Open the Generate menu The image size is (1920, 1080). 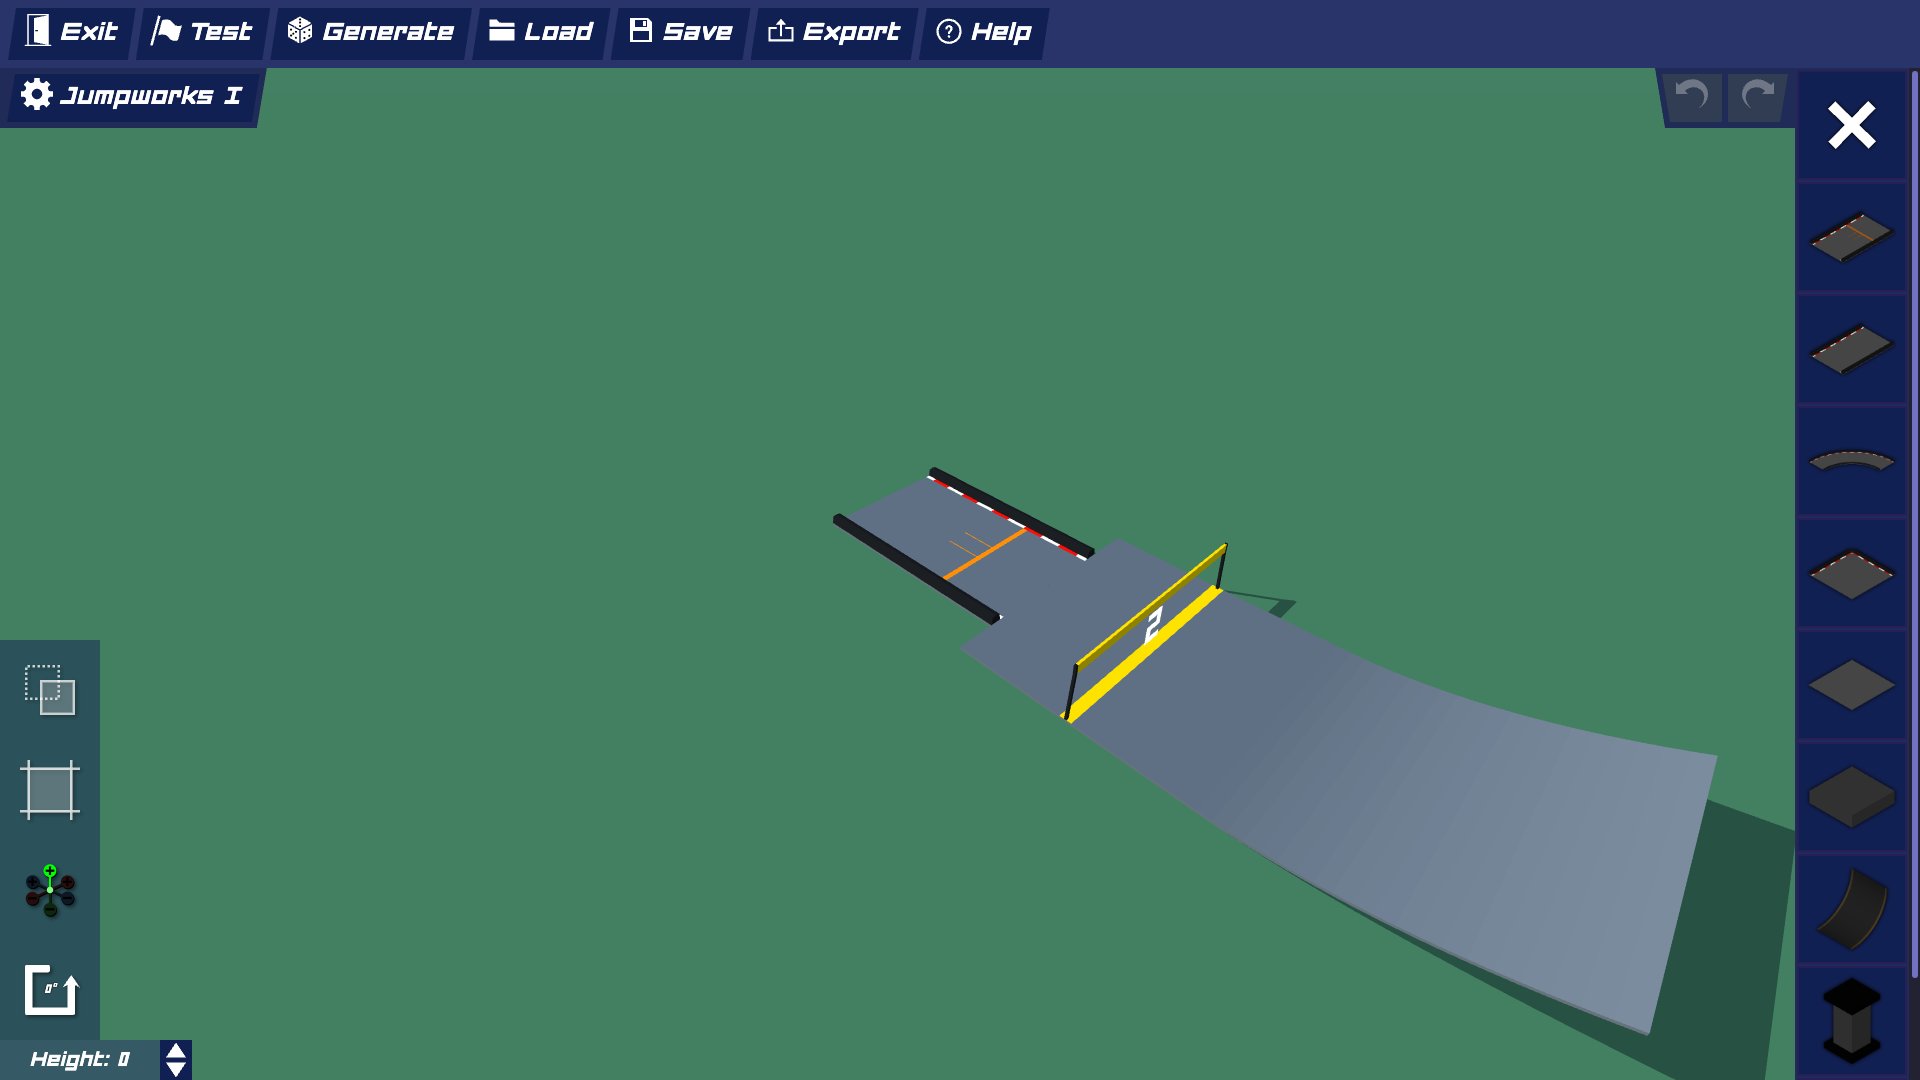pyautogui.click(x=370, y=31)
